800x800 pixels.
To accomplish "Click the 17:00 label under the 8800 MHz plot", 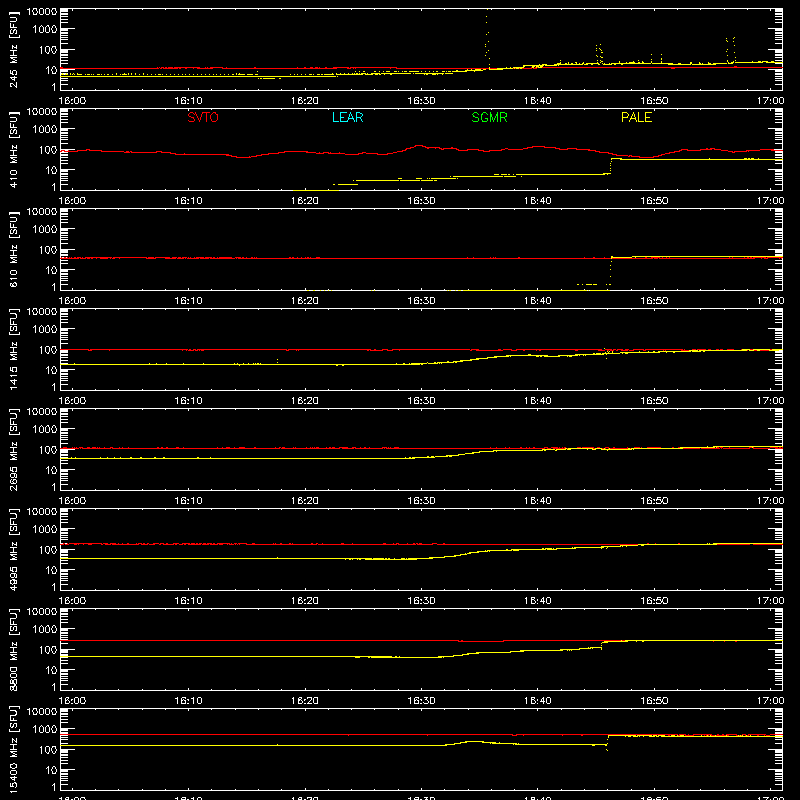I will click(770, 701).
